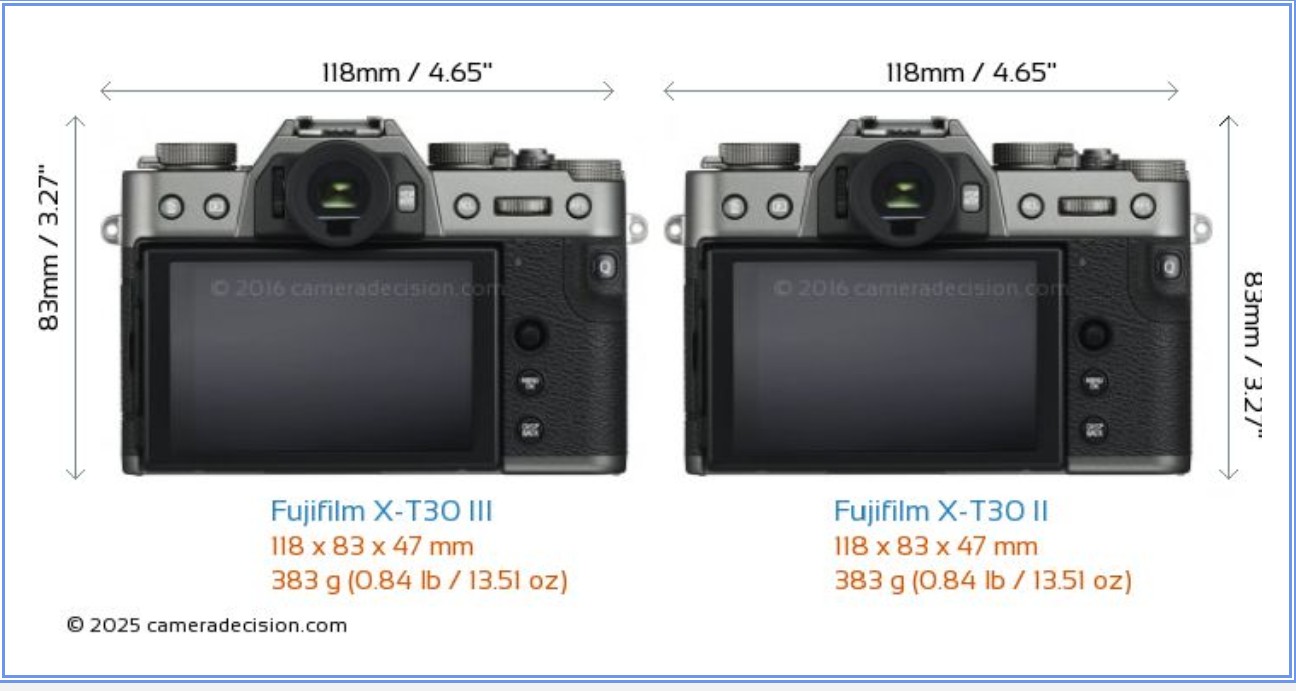
Task: Click the right camera's 383 g weight text
Action: coord(983,580)
